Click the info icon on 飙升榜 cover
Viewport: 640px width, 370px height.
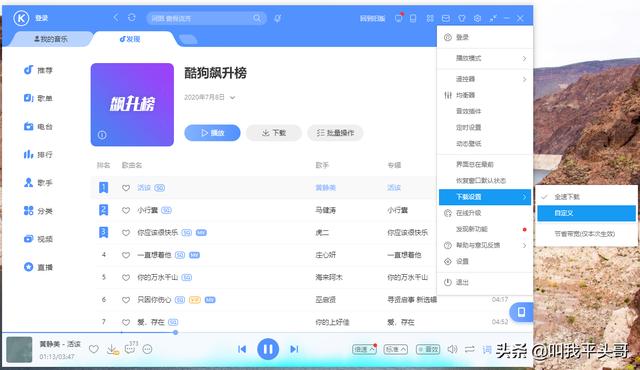pyautogui.click(x=102, y=135)
